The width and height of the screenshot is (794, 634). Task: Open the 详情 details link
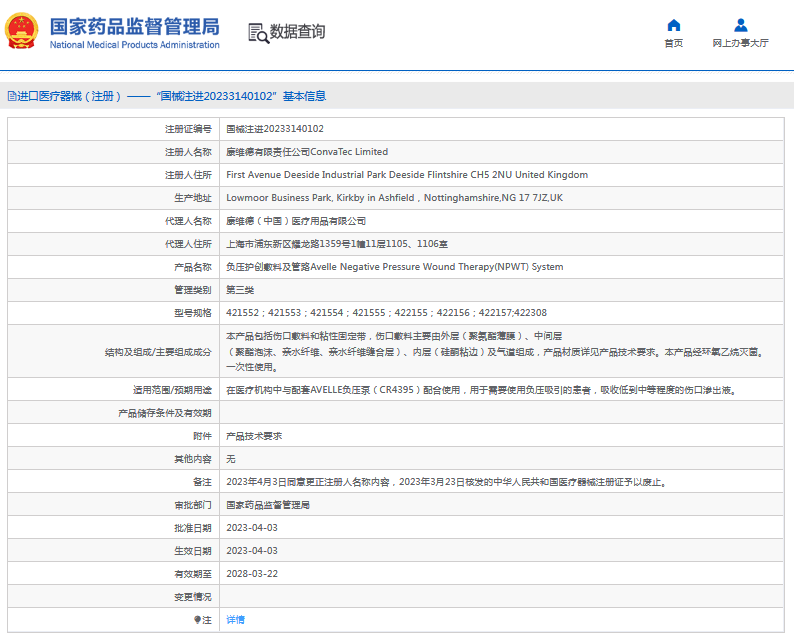[235, 620]
